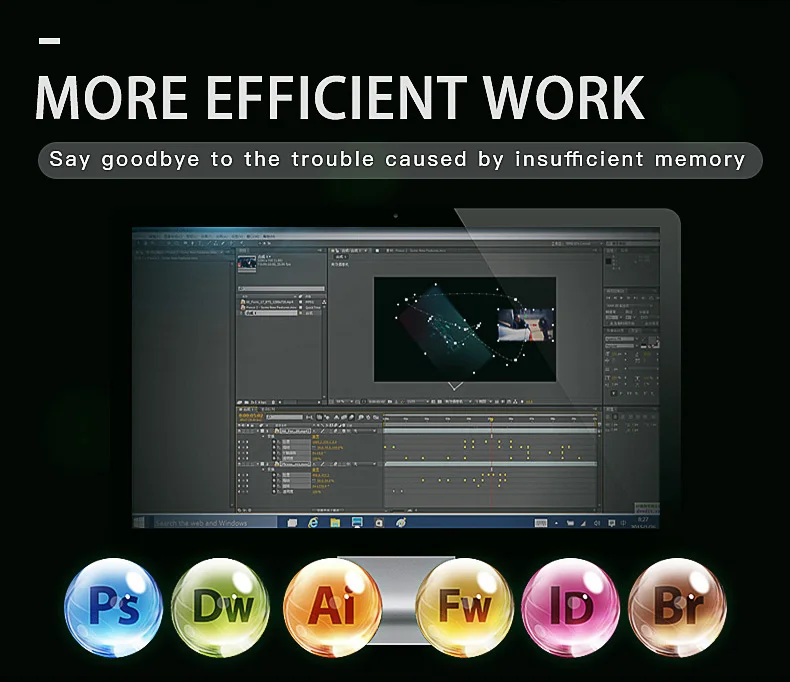
Task: Select the small video layer in composition viewer
Action: click(x=525, y=325)
